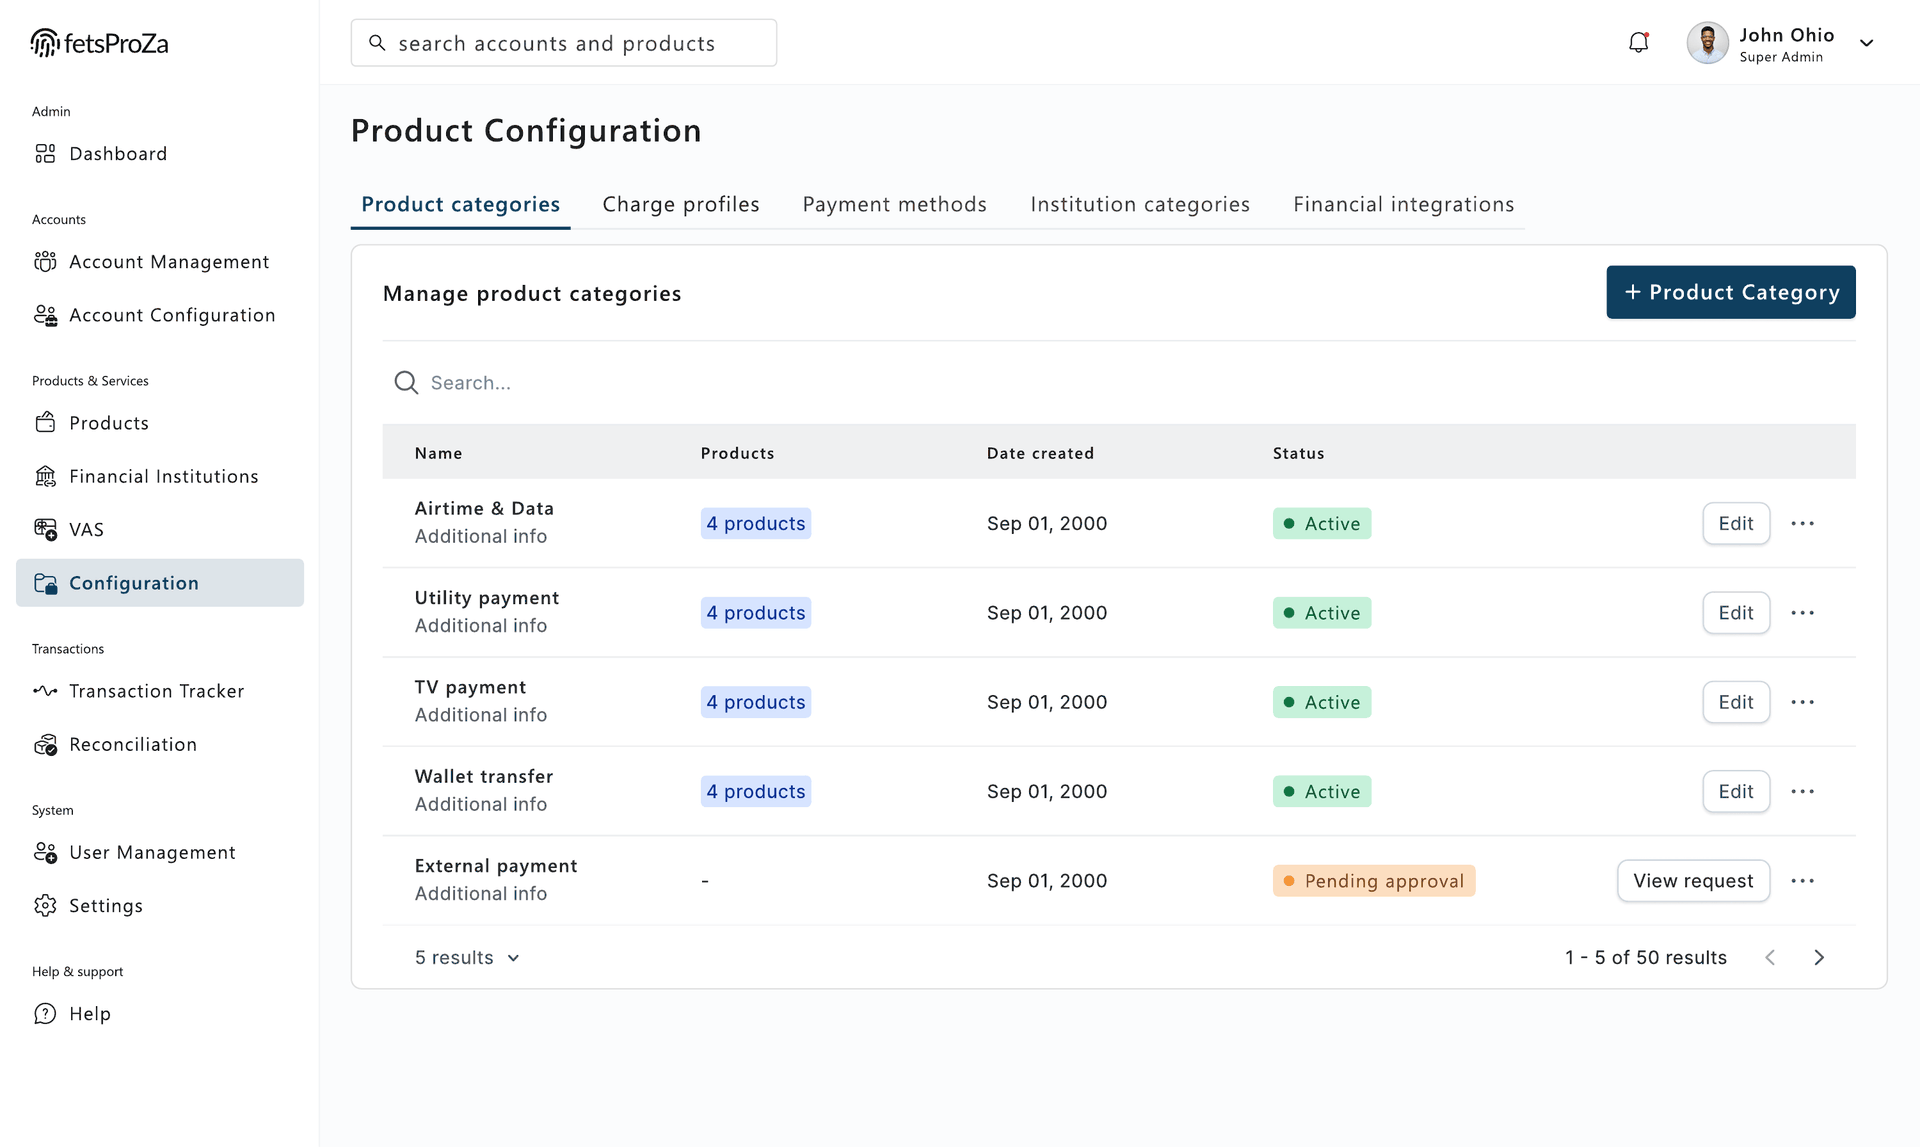This screenshot has width=1920, height=1147.
Task: Open Dashboard from the sidebar
Action: point(160,153)
